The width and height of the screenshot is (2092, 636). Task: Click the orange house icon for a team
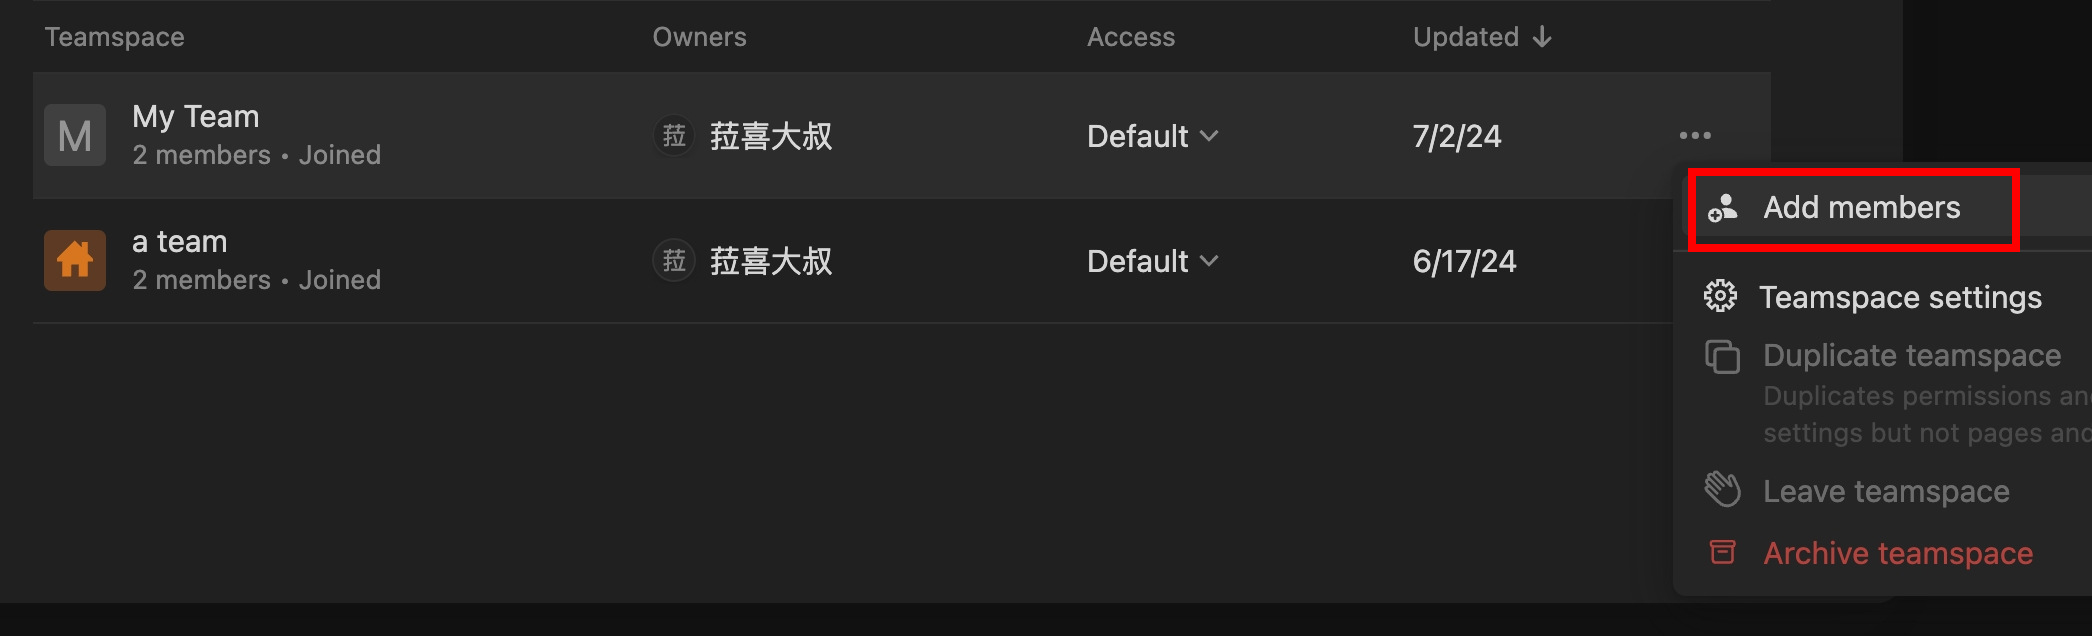pyautogui.click(x=75, y=260)
